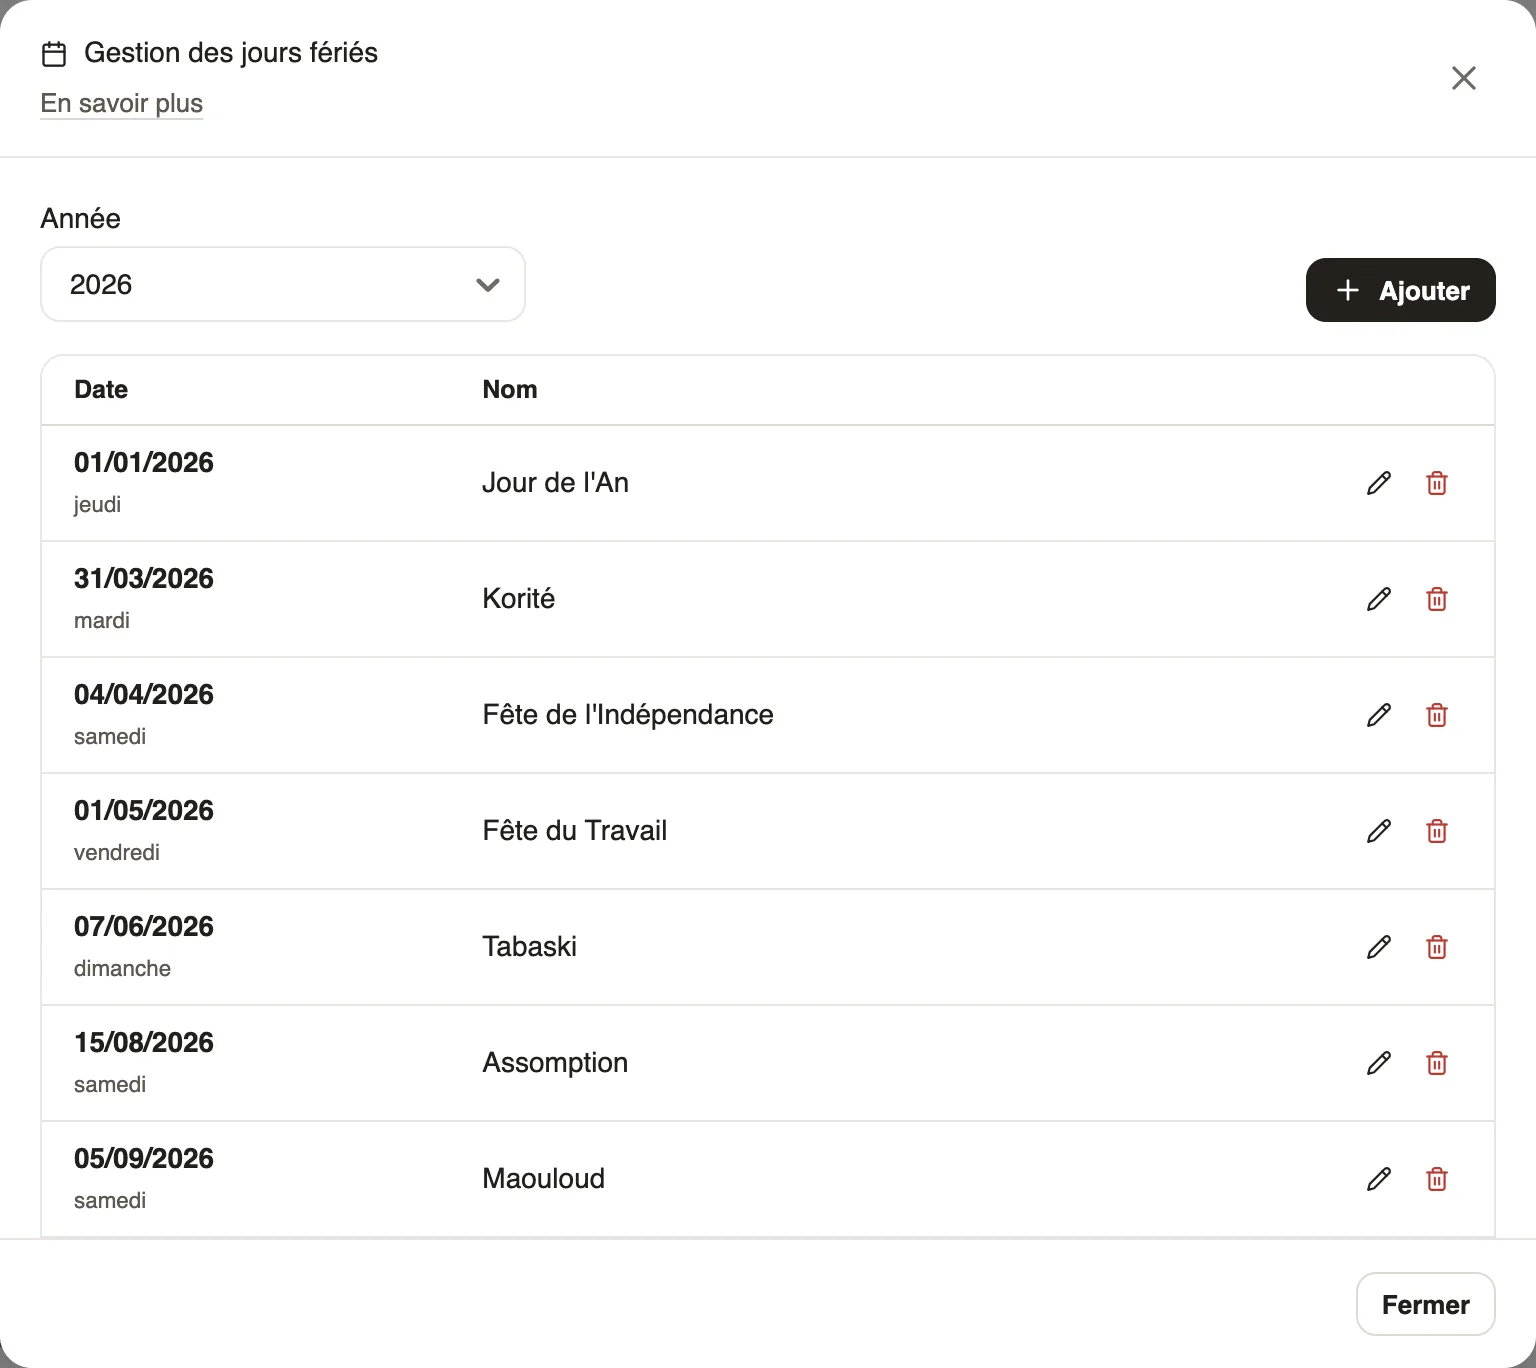This screenshot has height=1368, width=1536.
Task: Edit the Tabaski holiday
Action: (x=1379, y=947)
